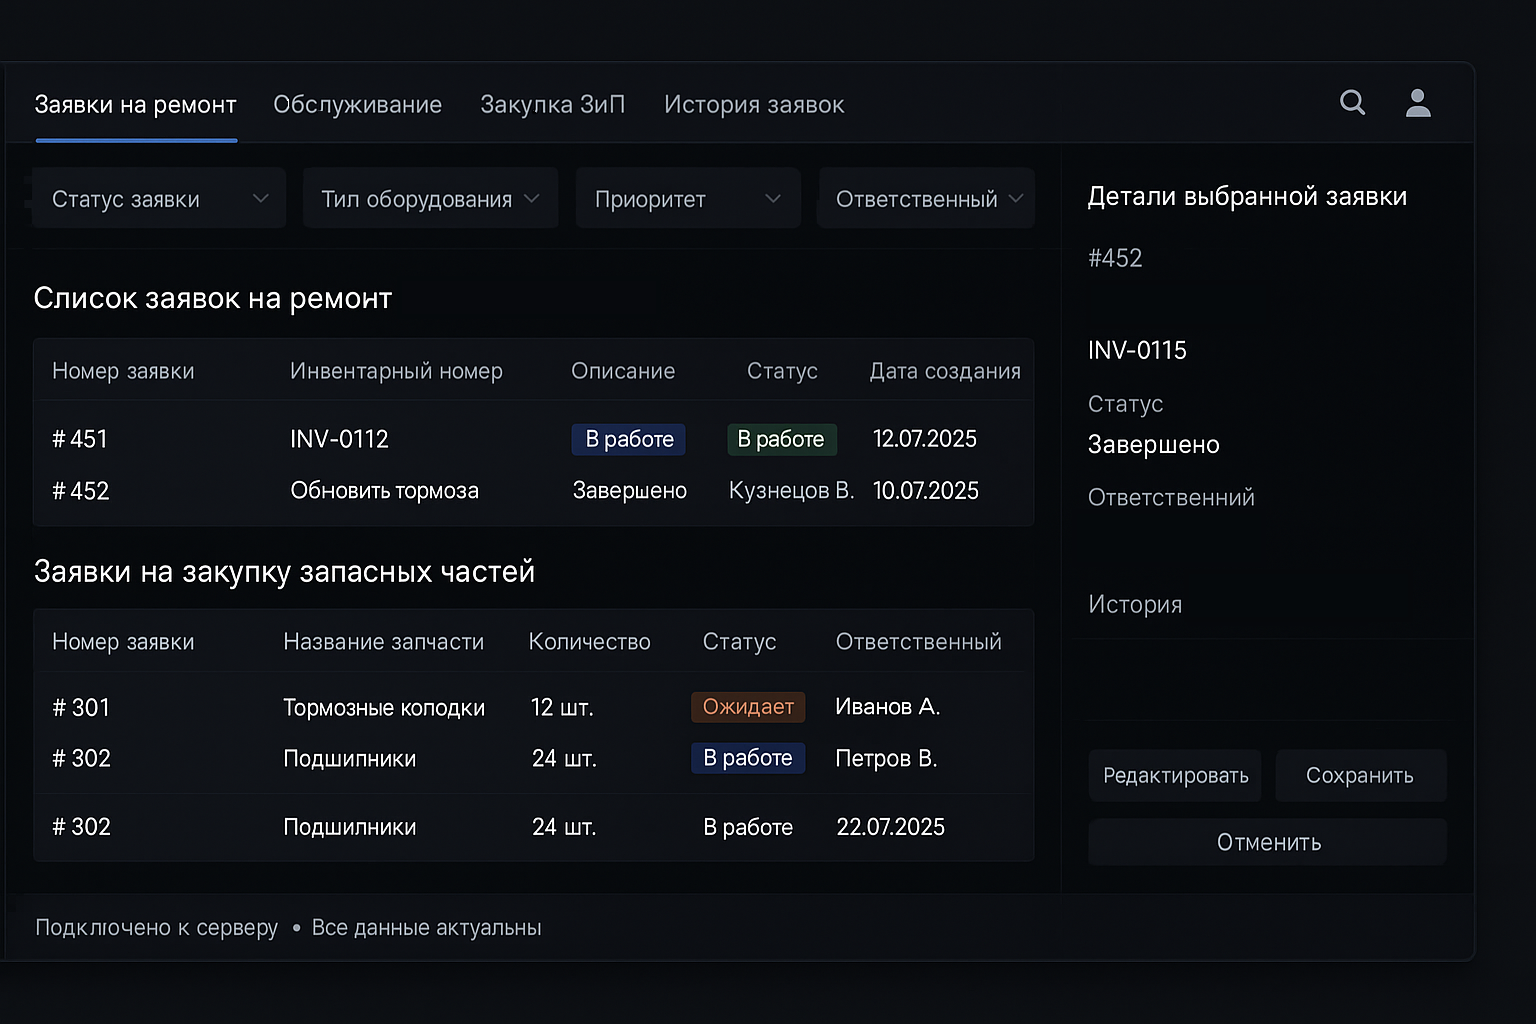The width and height of the screenshot is (1536, 1024).
Task: Select purchase row #301 Тормозные колодки
Action: [383, 708]
